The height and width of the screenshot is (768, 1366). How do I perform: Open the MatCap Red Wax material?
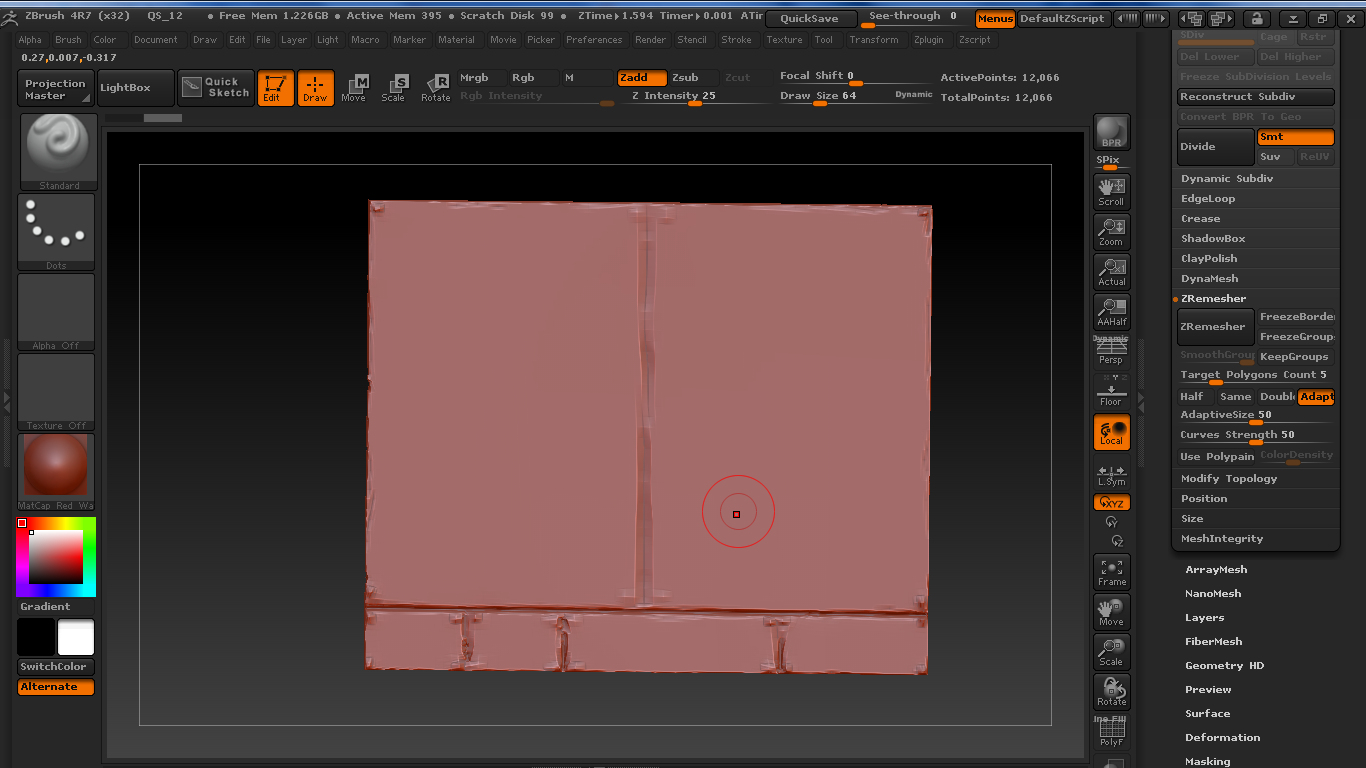point(56,472)
